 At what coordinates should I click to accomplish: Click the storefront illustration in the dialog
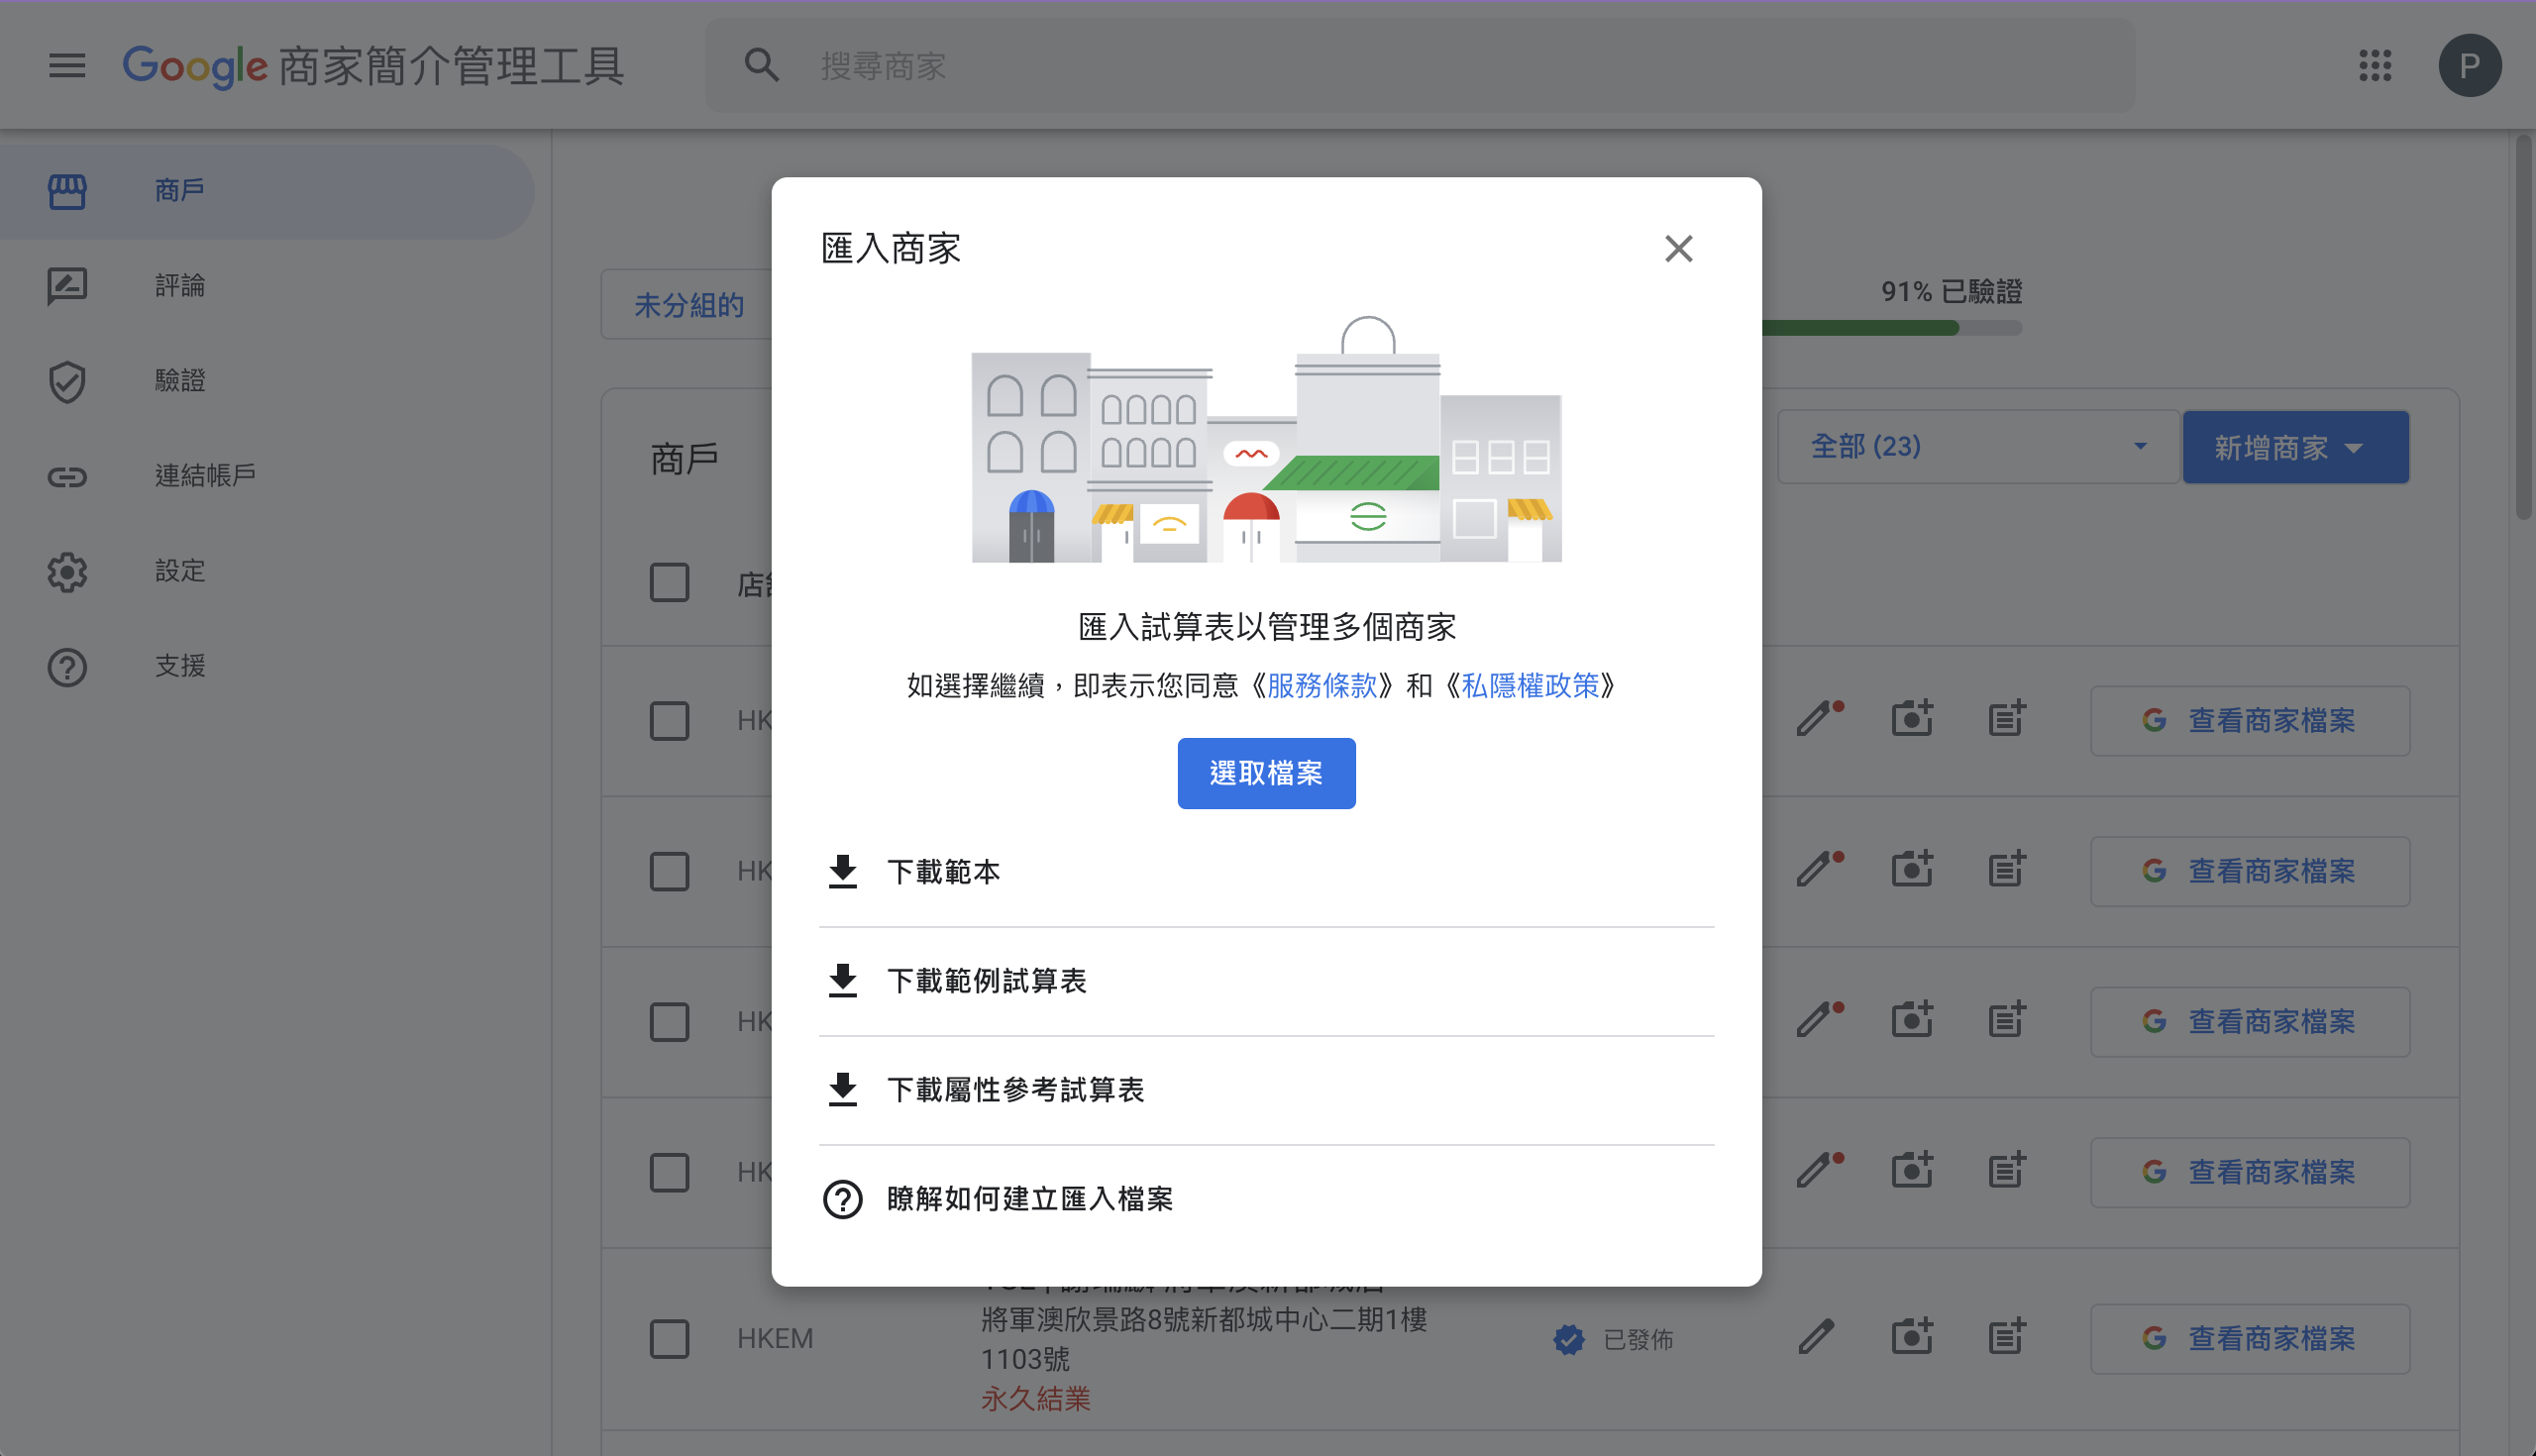point(1266,439)
